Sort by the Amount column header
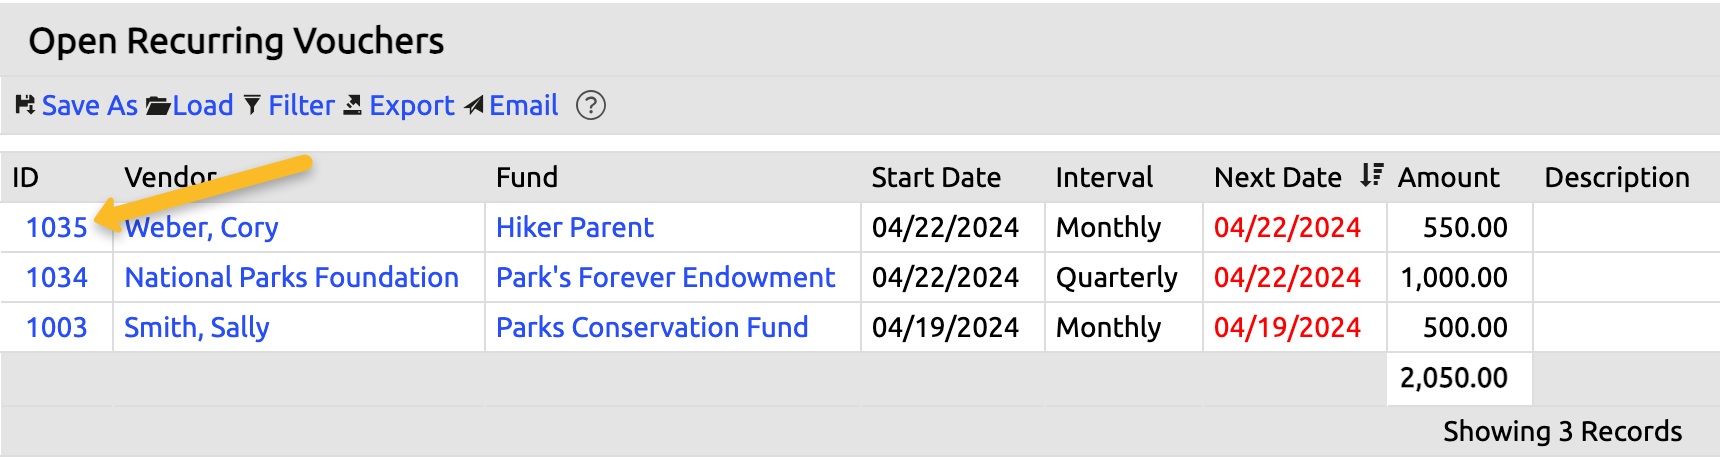 [x=1448, y=178]
